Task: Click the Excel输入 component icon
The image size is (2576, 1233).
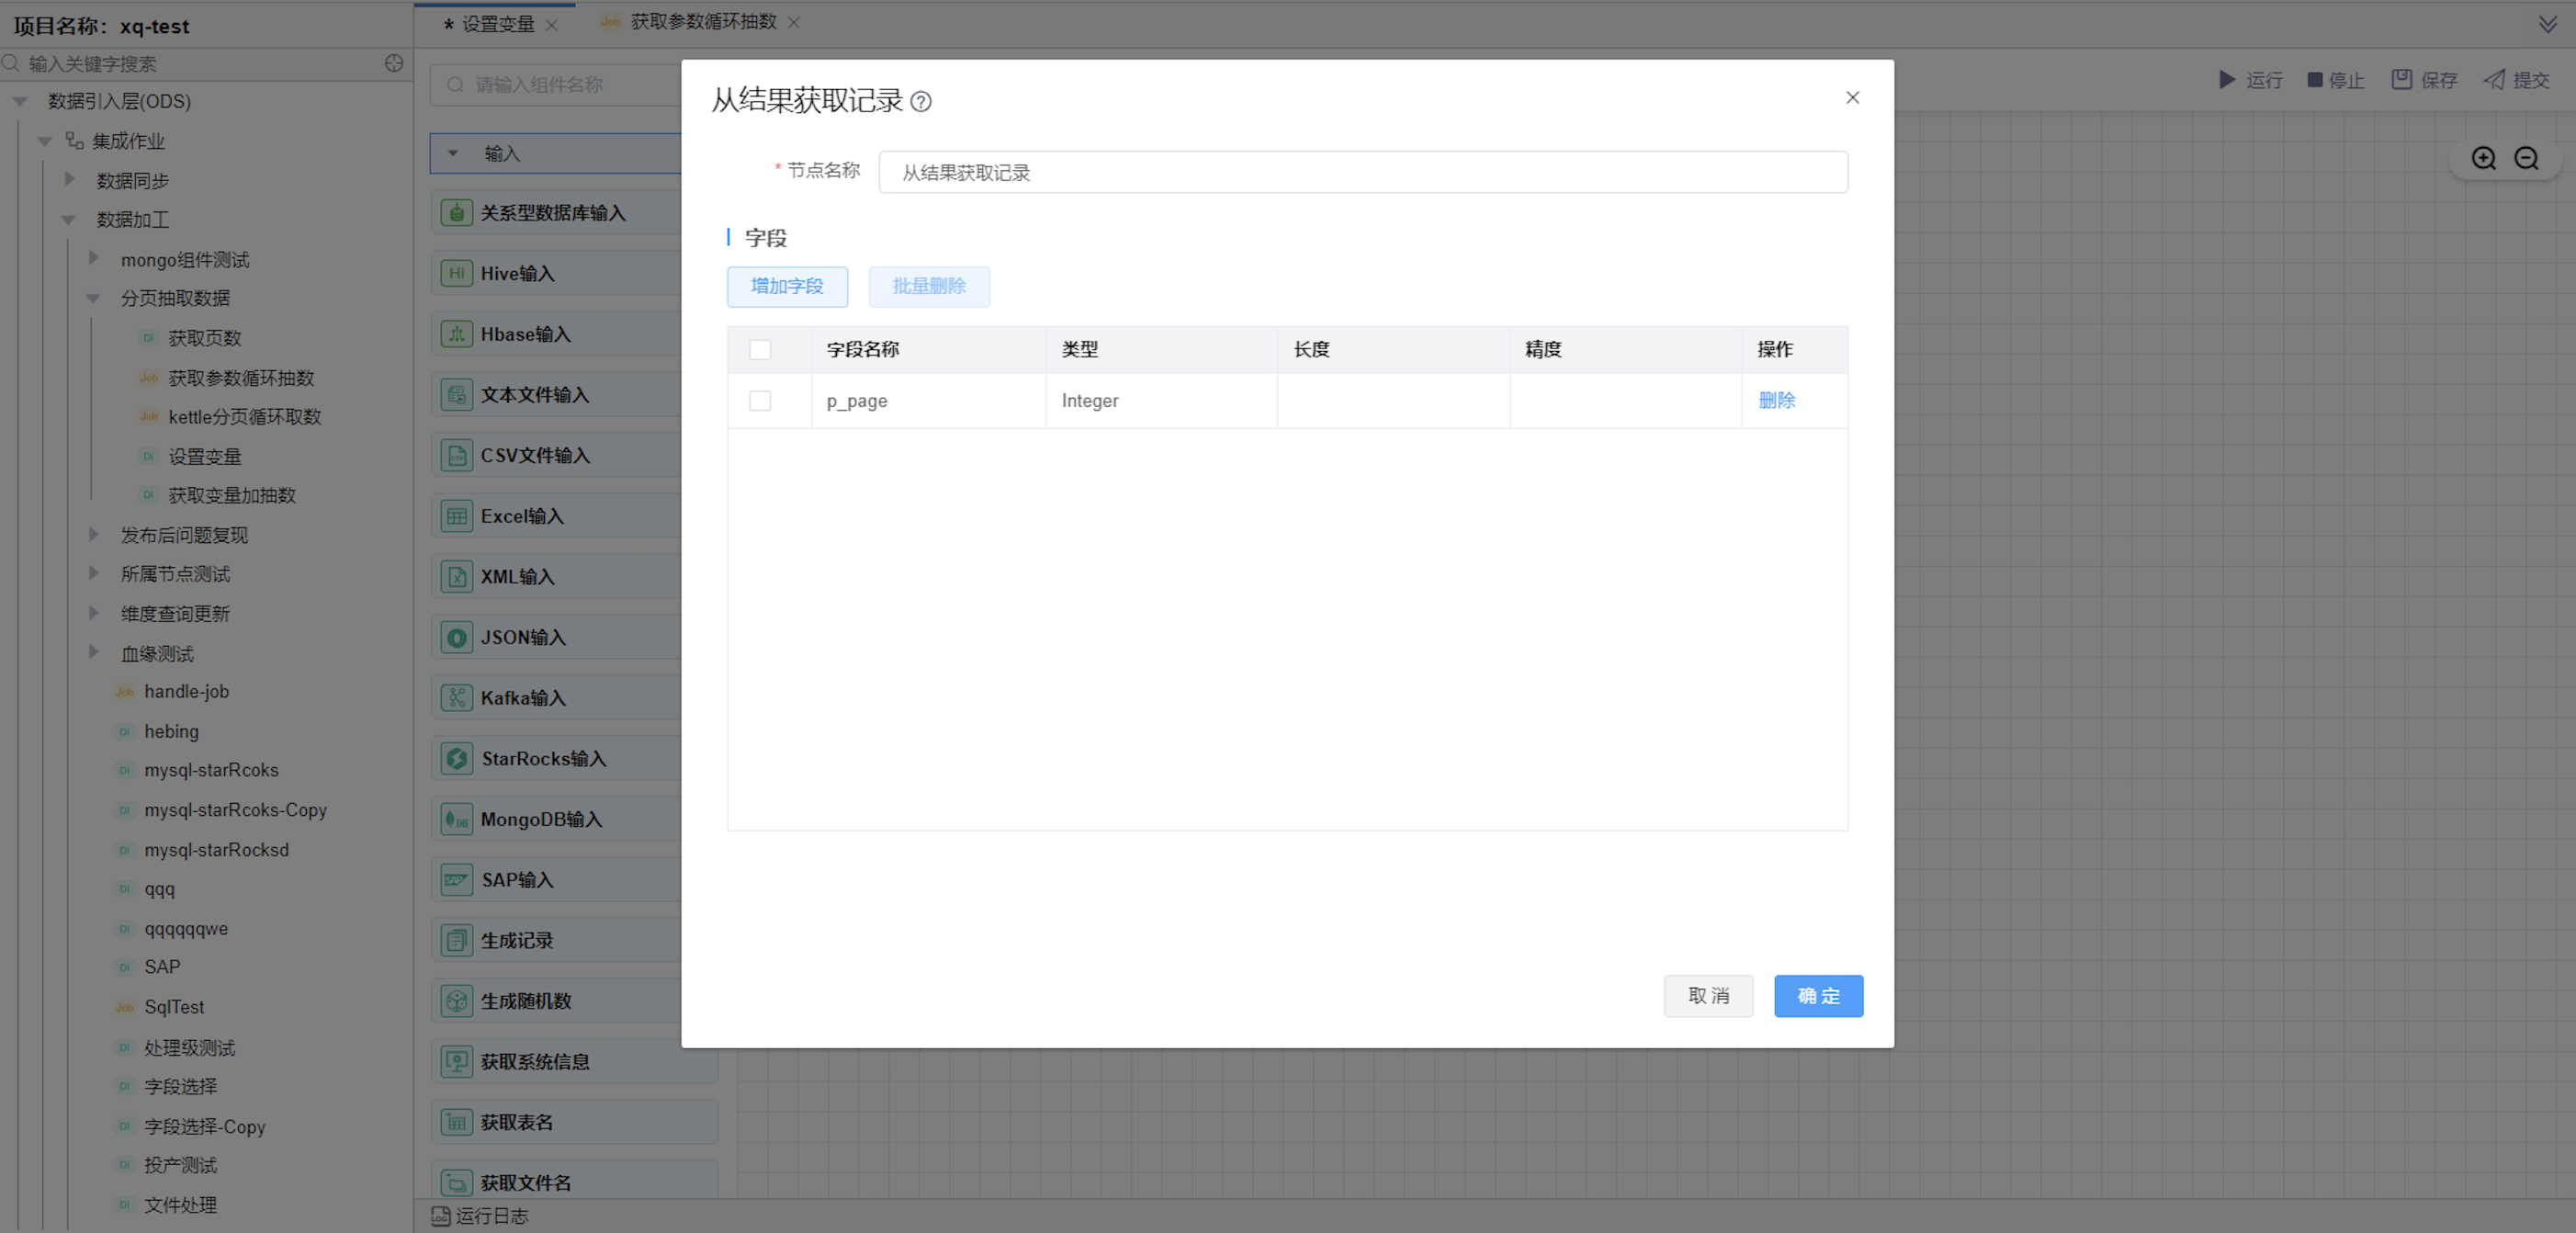Action: pyautogui.click(x=456, y=516)
